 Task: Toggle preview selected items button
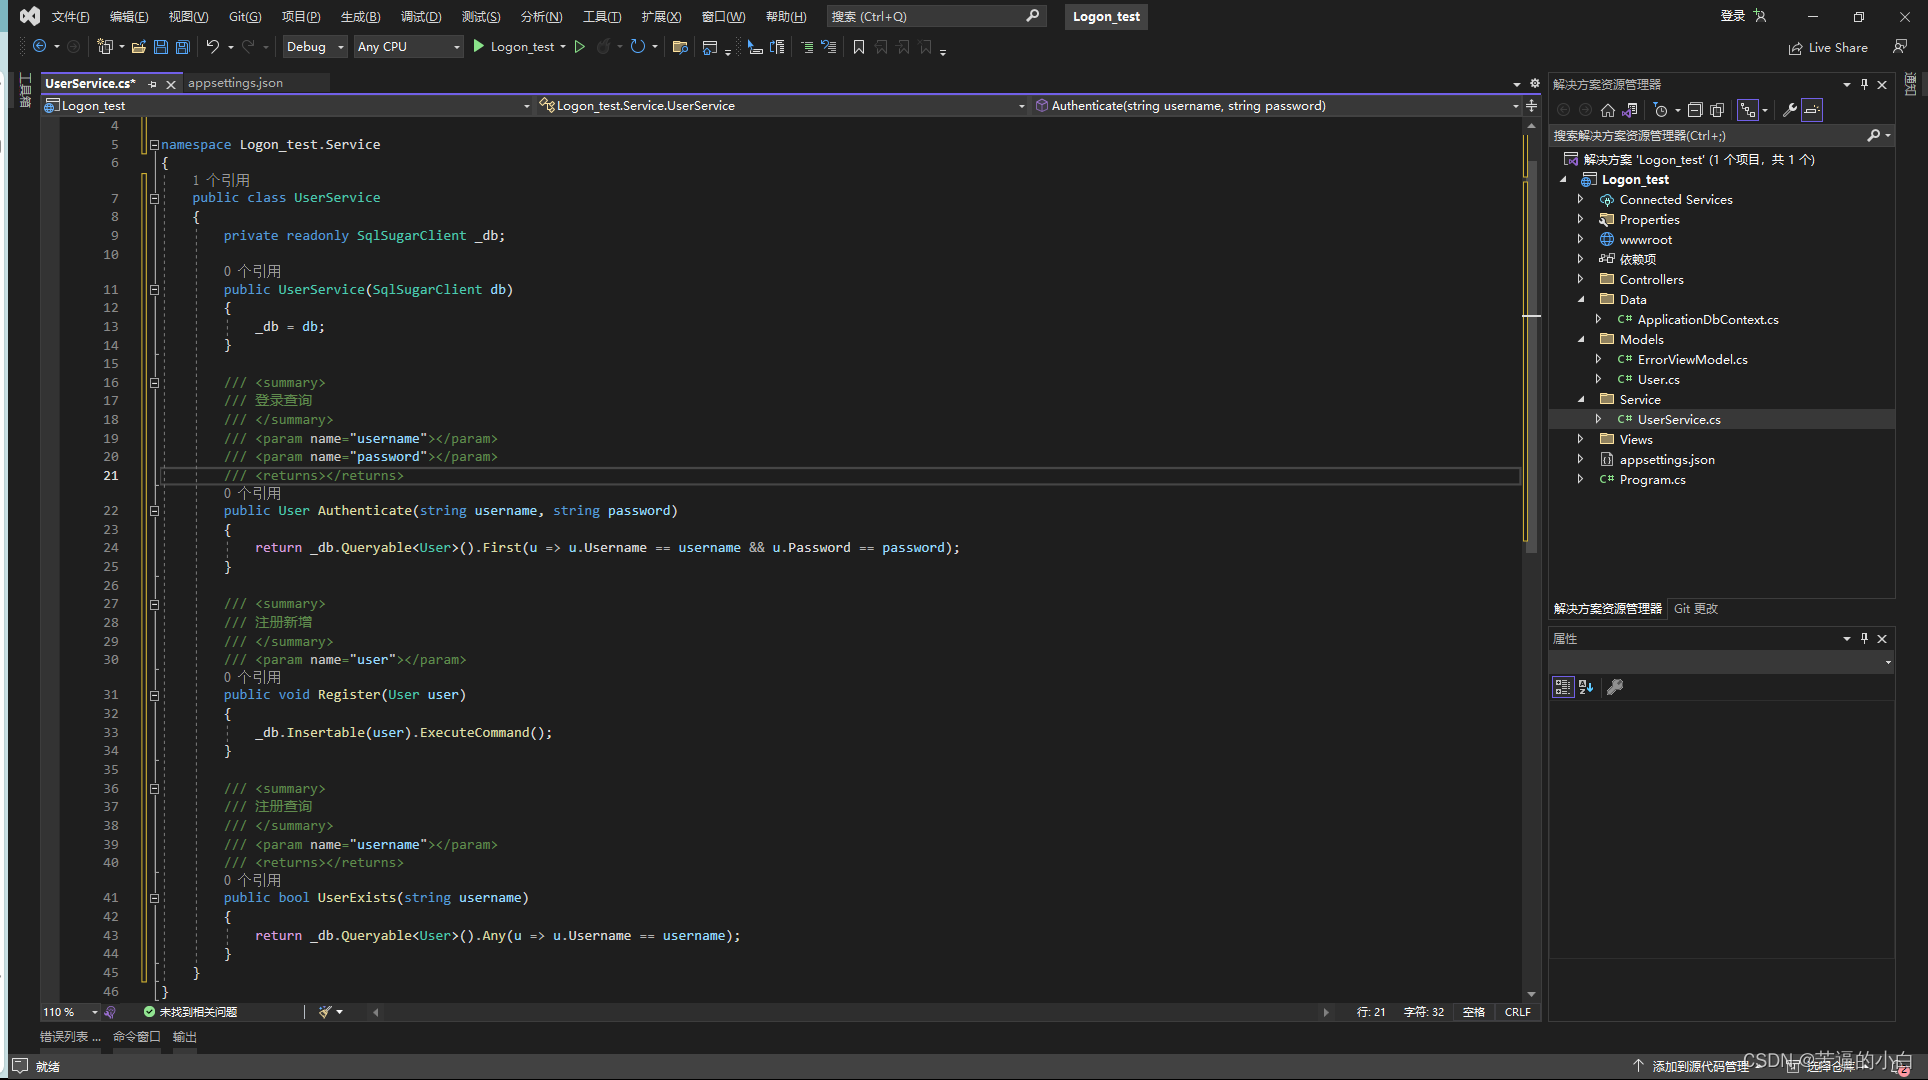(x=1812, y=110)
